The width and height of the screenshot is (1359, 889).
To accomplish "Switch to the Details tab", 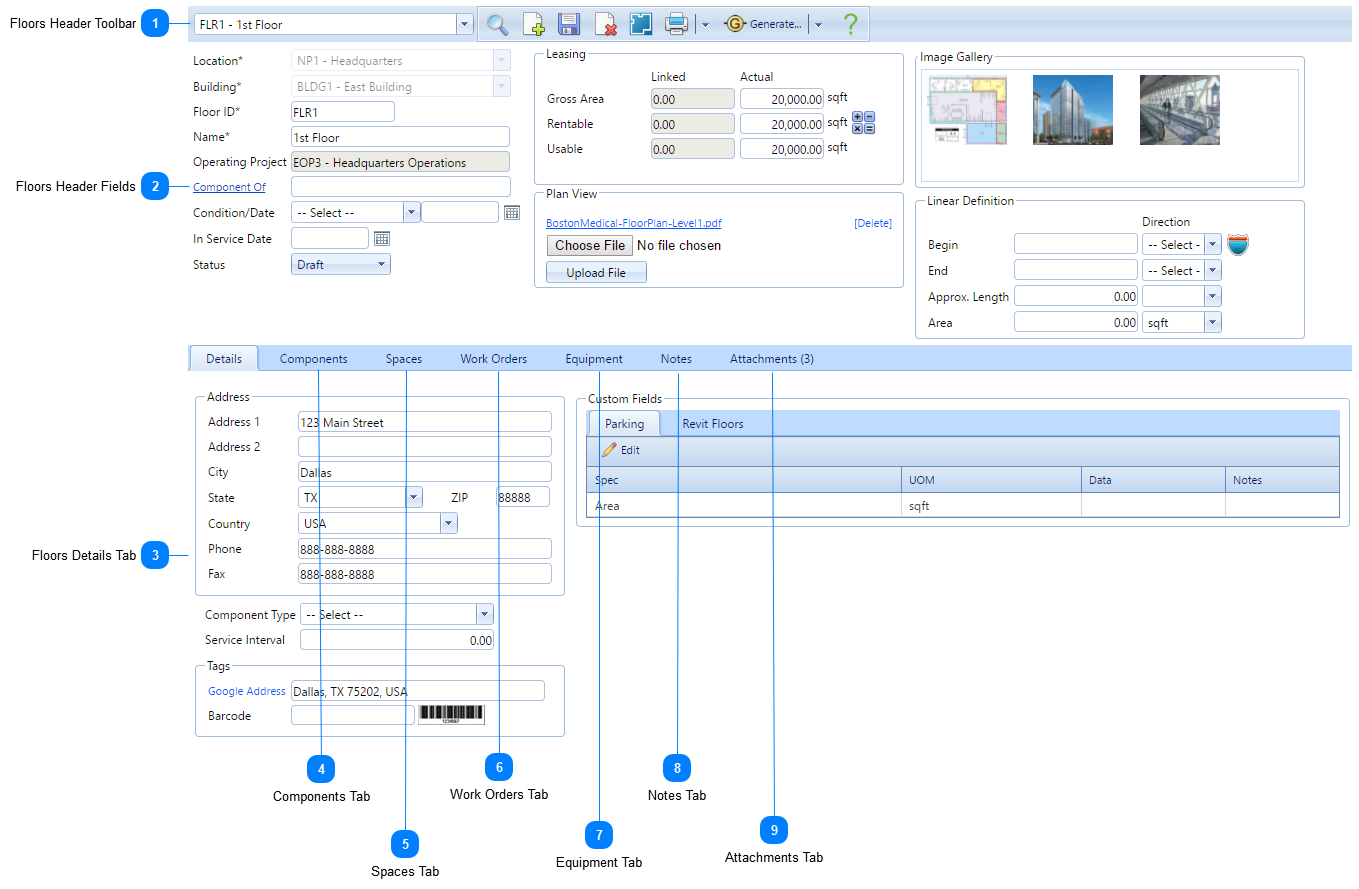I will [x=224, y=359].
